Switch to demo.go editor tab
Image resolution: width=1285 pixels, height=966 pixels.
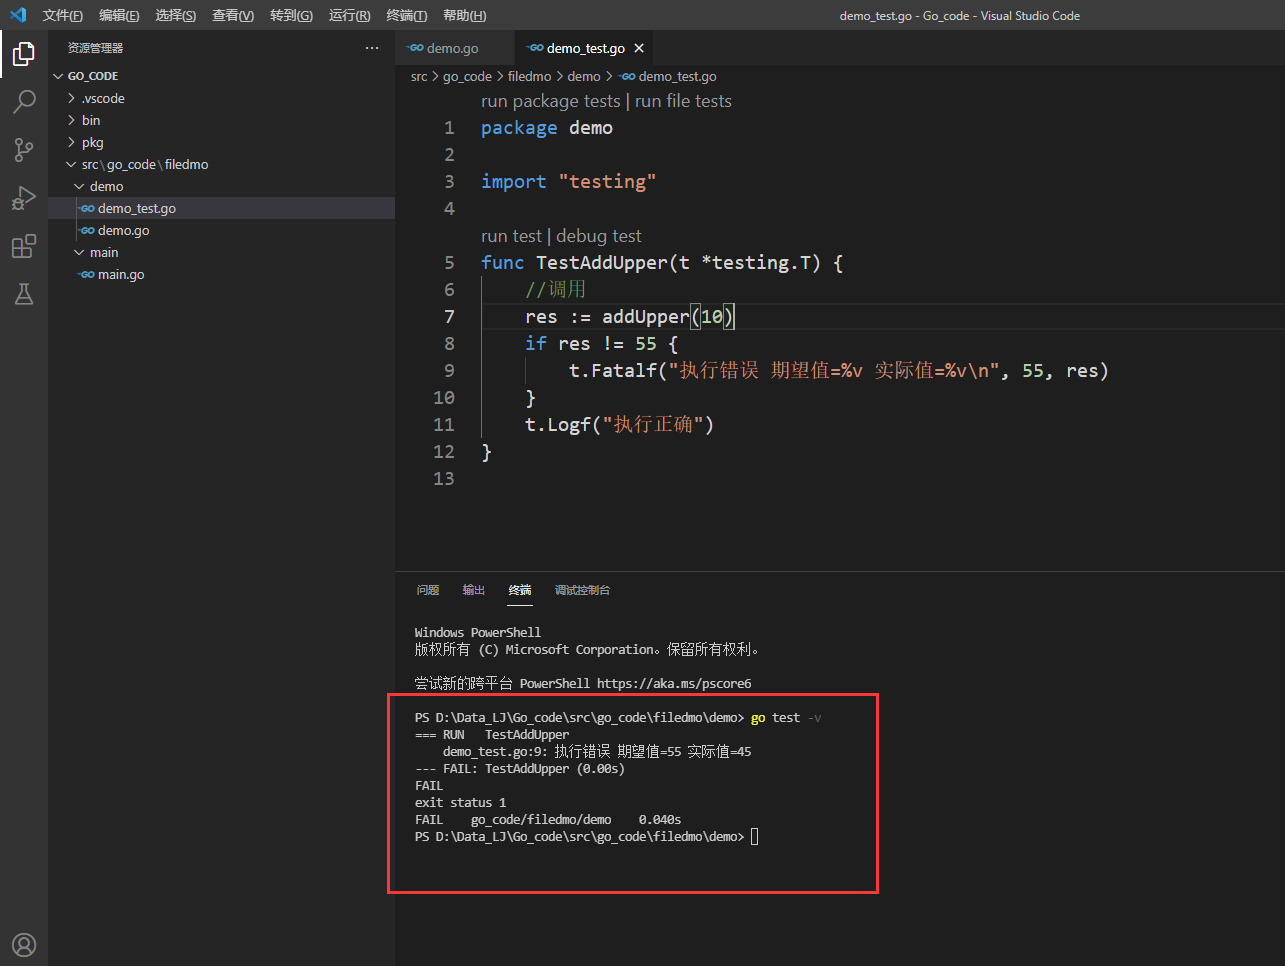[x=455, y=48]
